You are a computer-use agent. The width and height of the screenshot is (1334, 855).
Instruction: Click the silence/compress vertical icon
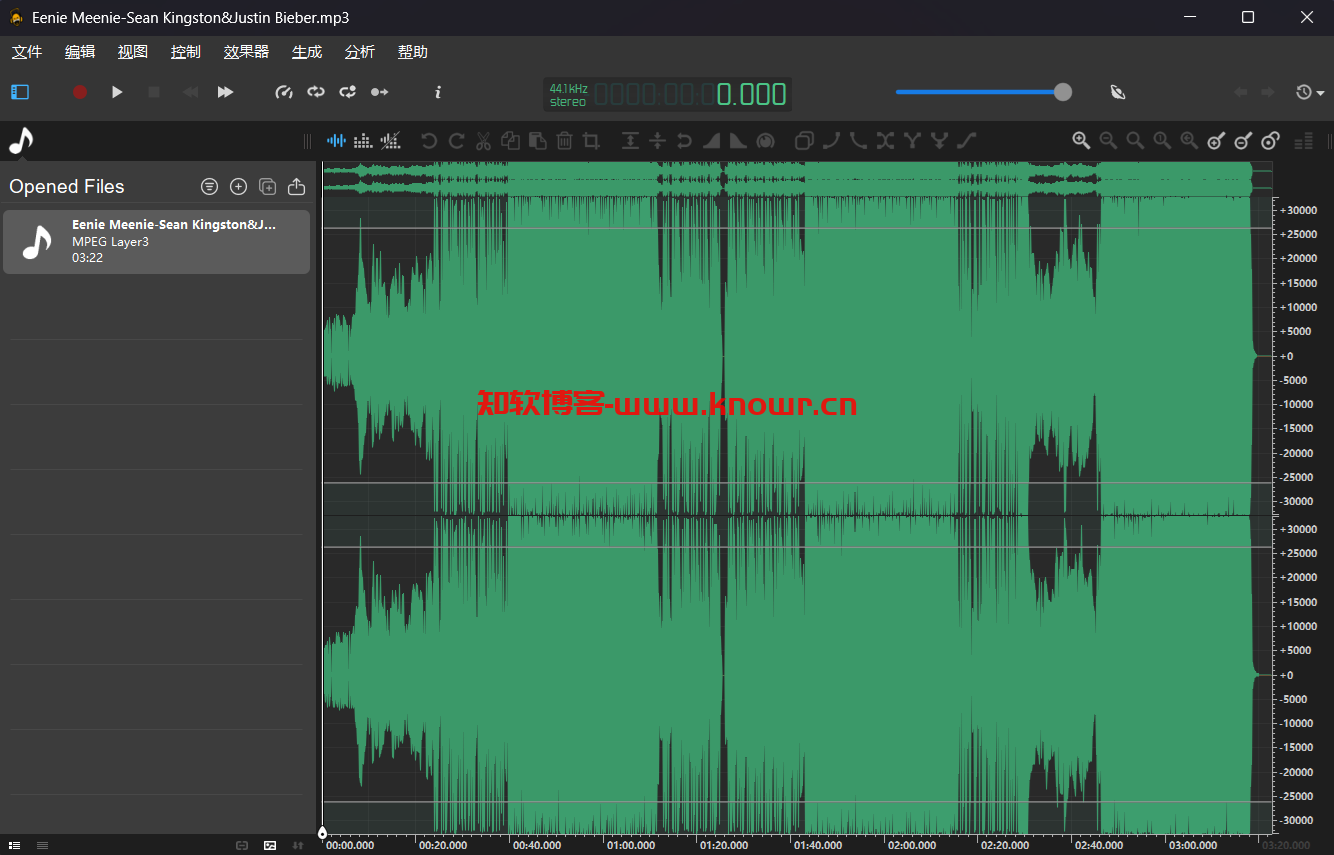[657, 141]
